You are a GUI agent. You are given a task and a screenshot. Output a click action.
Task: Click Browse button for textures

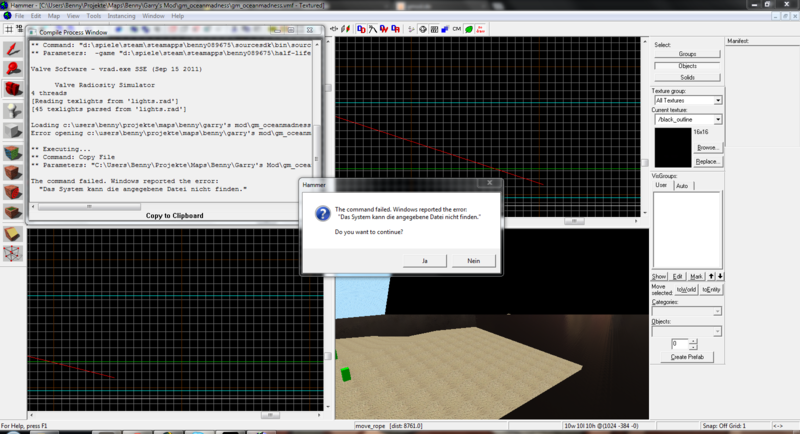point(707,147)
